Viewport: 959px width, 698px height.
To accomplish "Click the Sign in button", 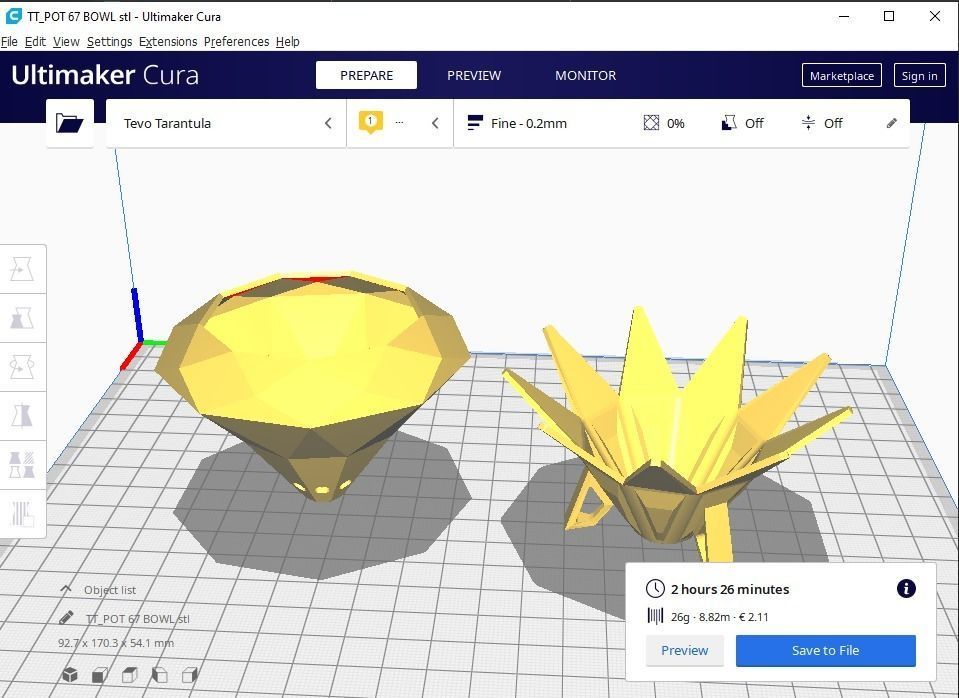I will pos(919,76).
